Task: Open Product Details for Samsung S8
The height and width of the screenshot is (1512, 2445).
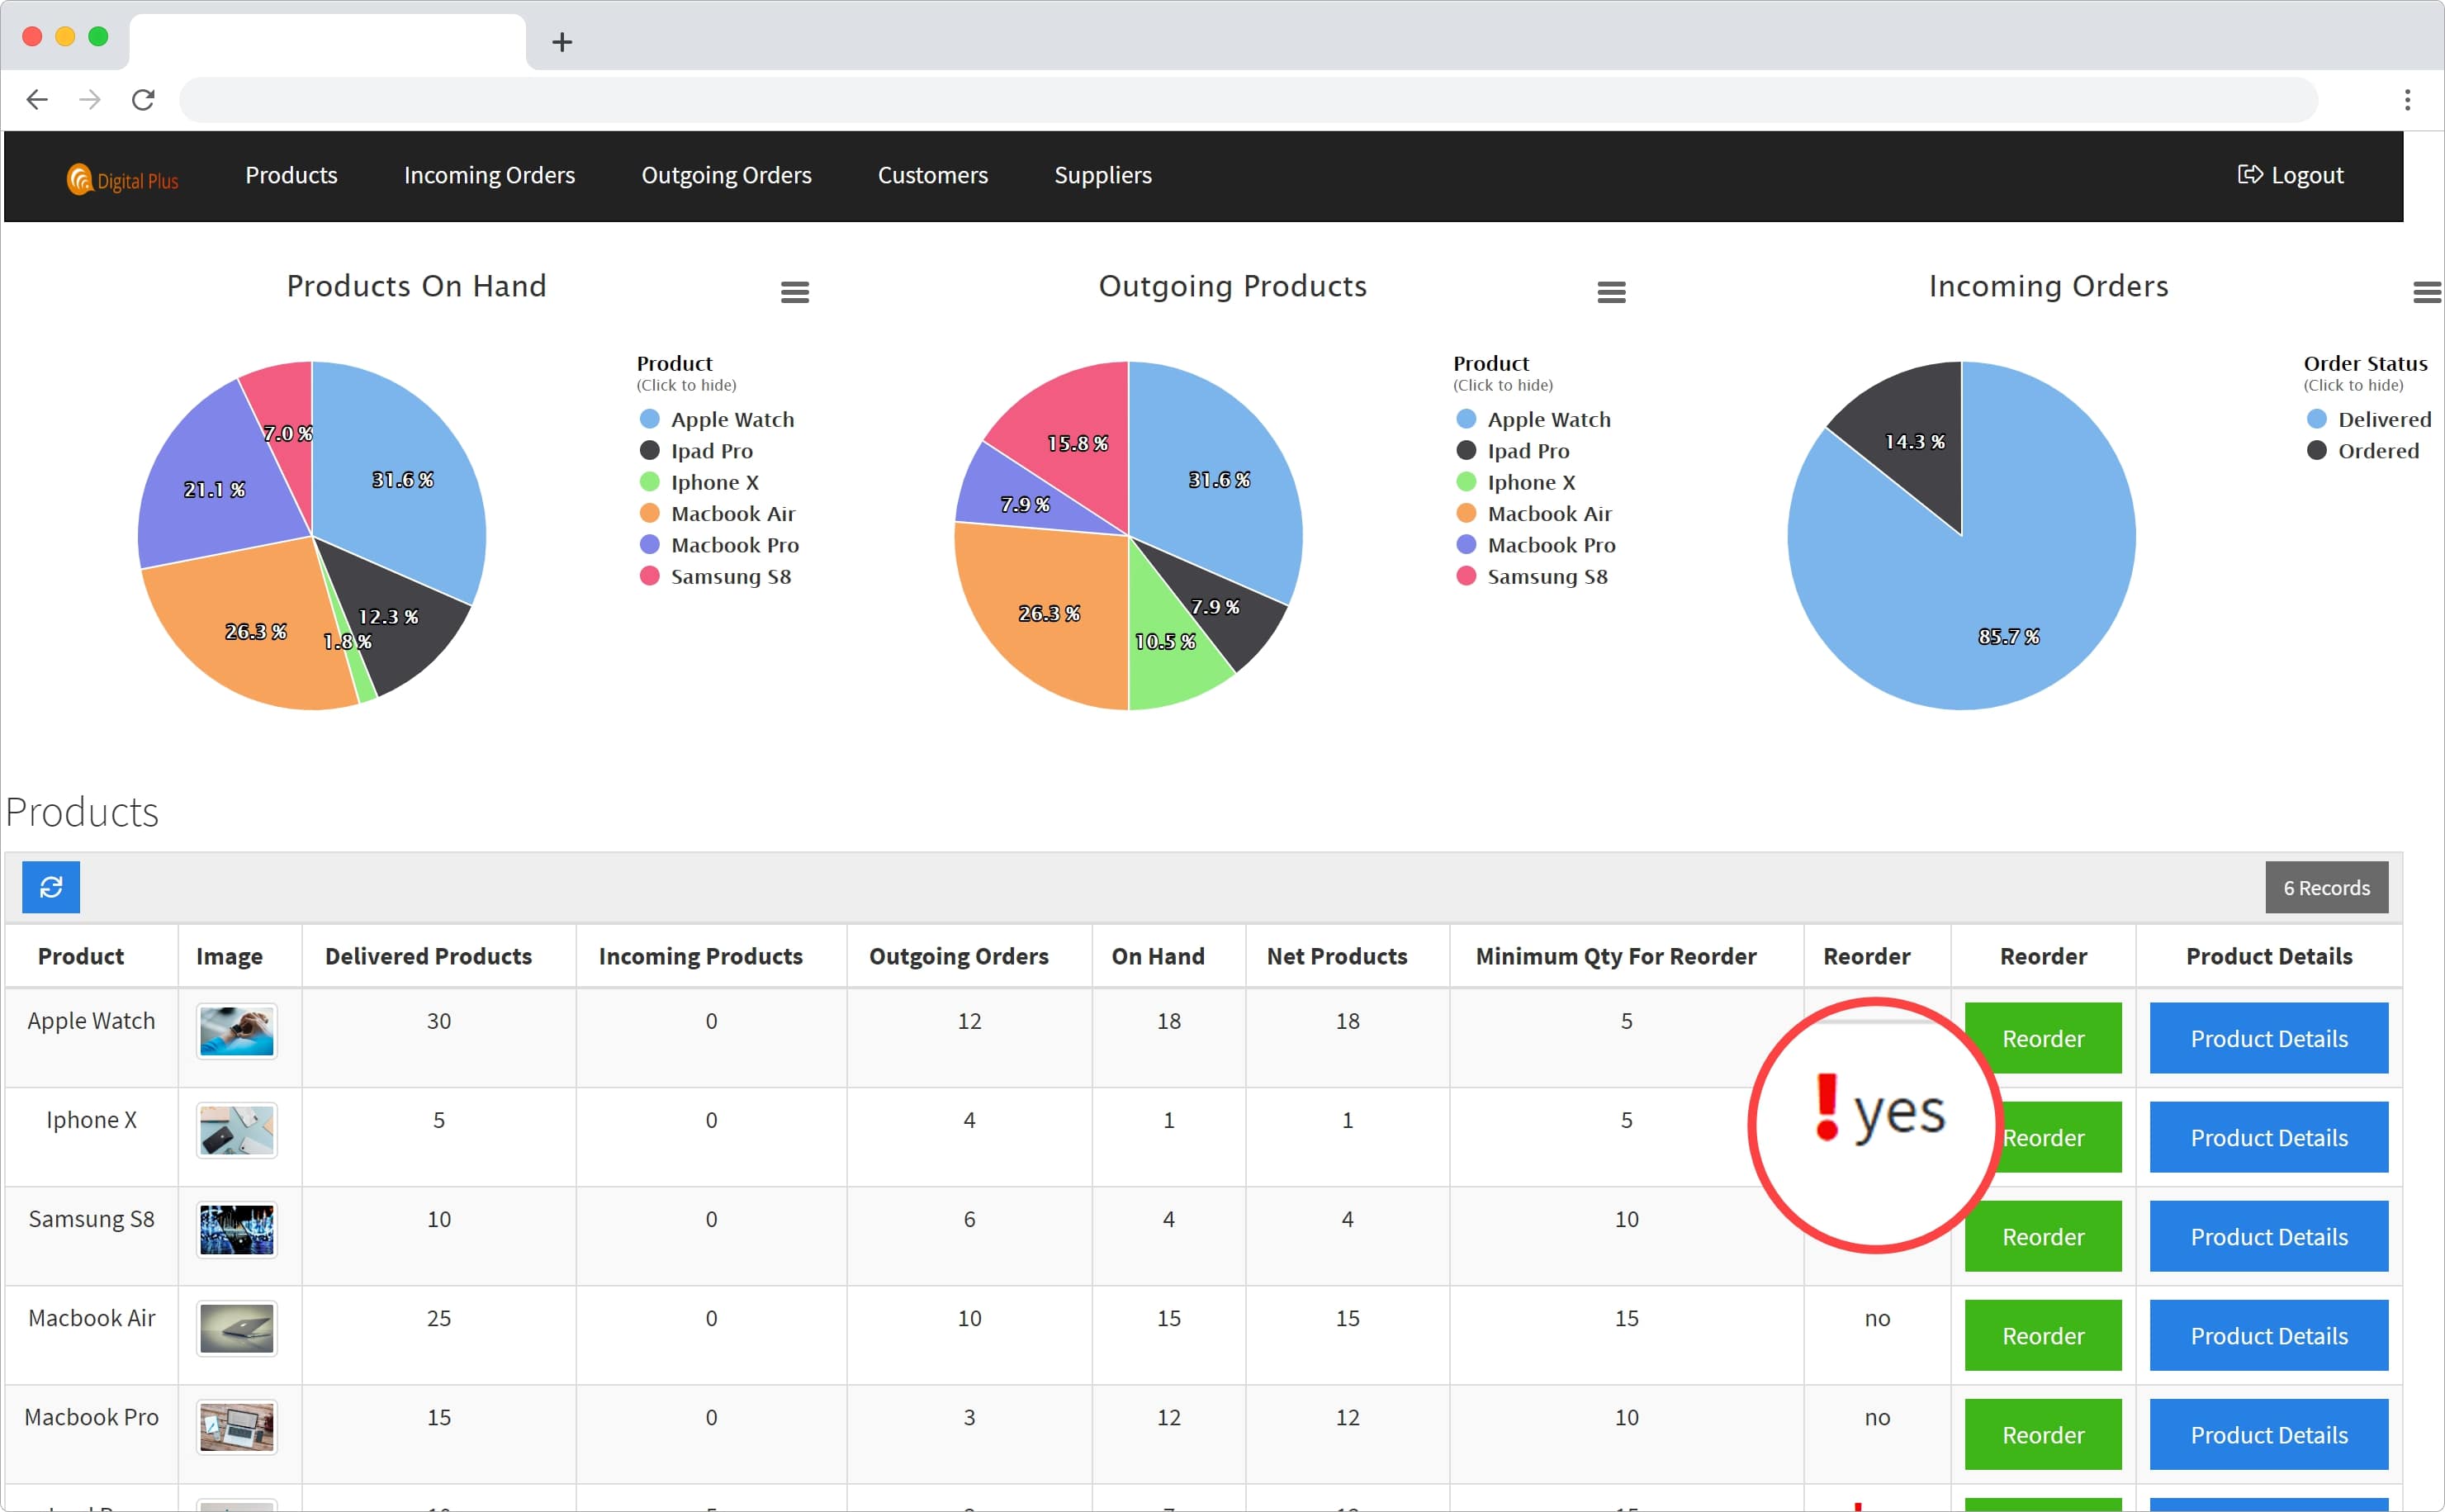Action: (x=2268, y=1236)
